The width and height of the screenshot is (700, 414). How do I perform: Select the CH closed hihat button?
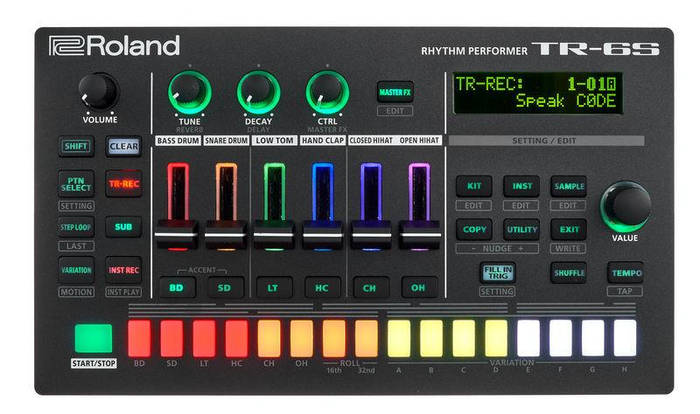coord(370,288)
